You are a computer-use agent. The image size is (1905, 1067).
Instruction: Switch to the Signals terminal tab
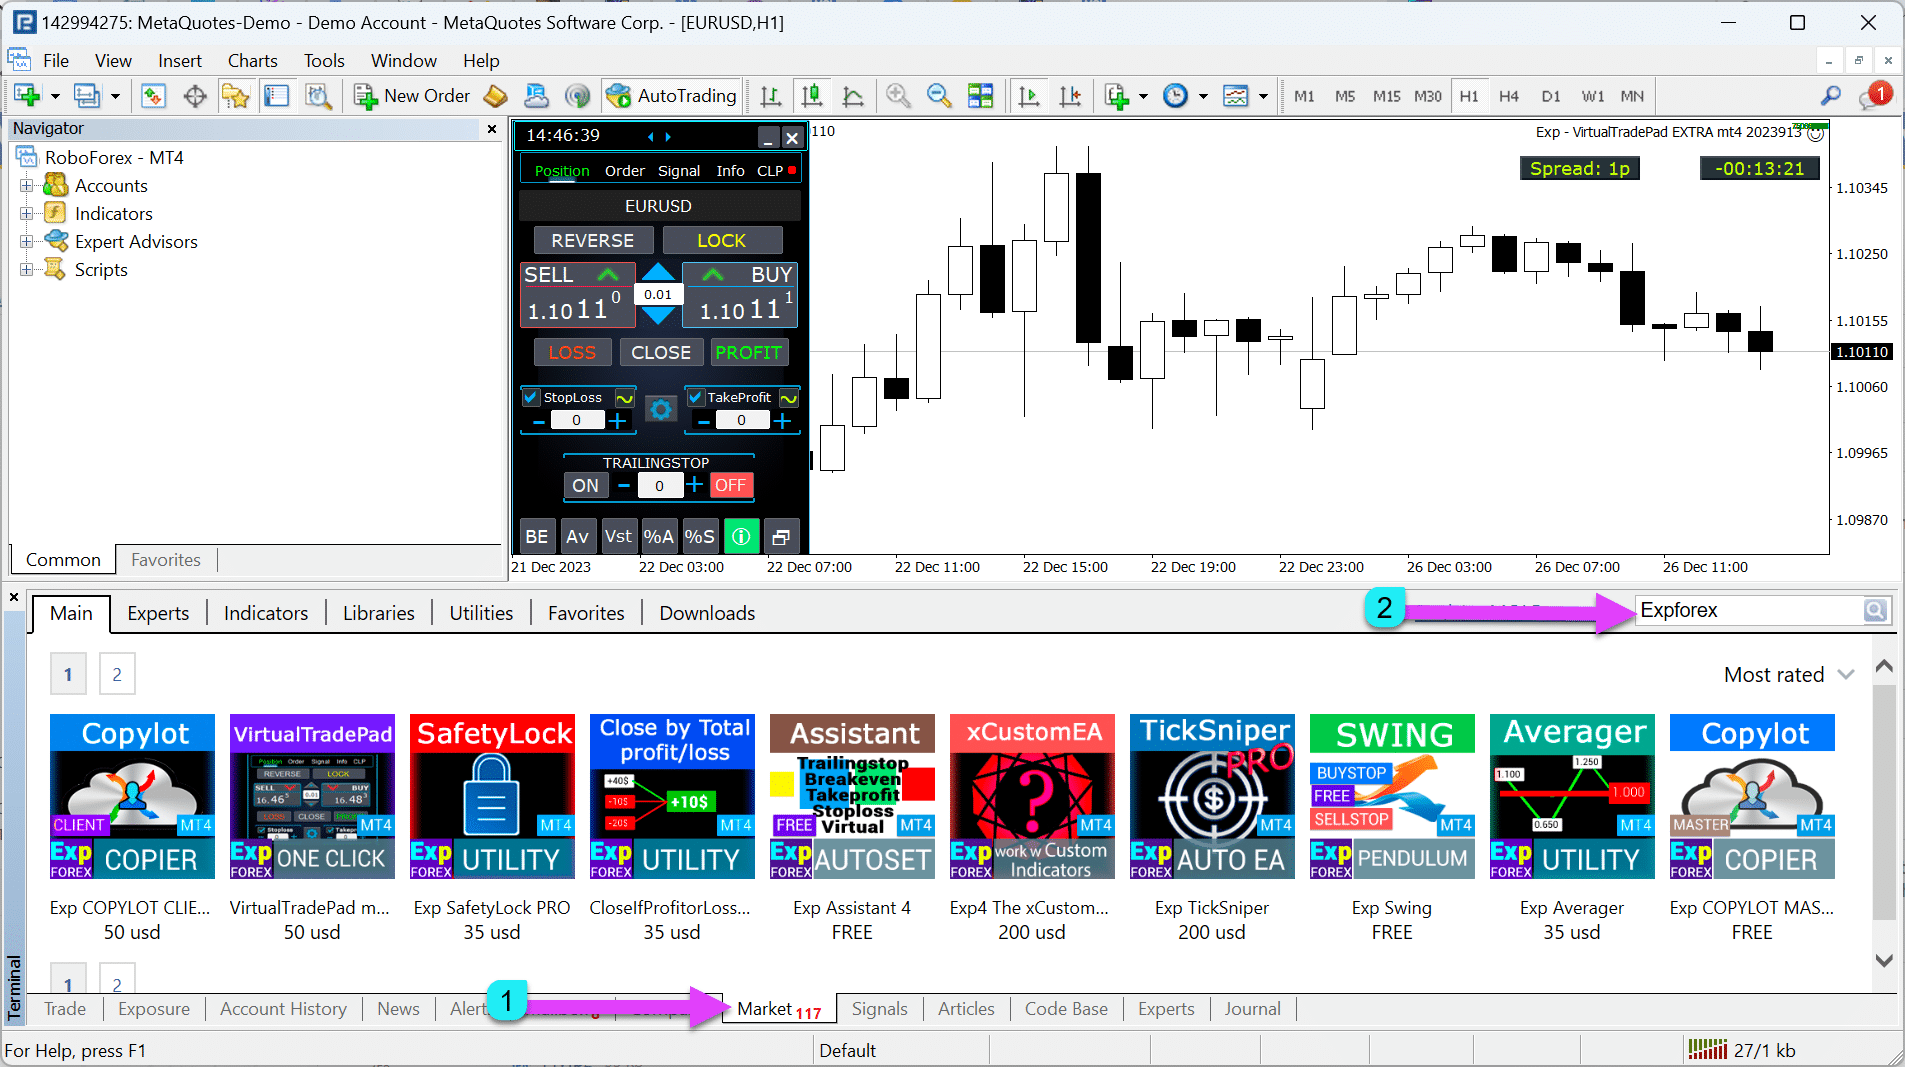click(879, 1009)
